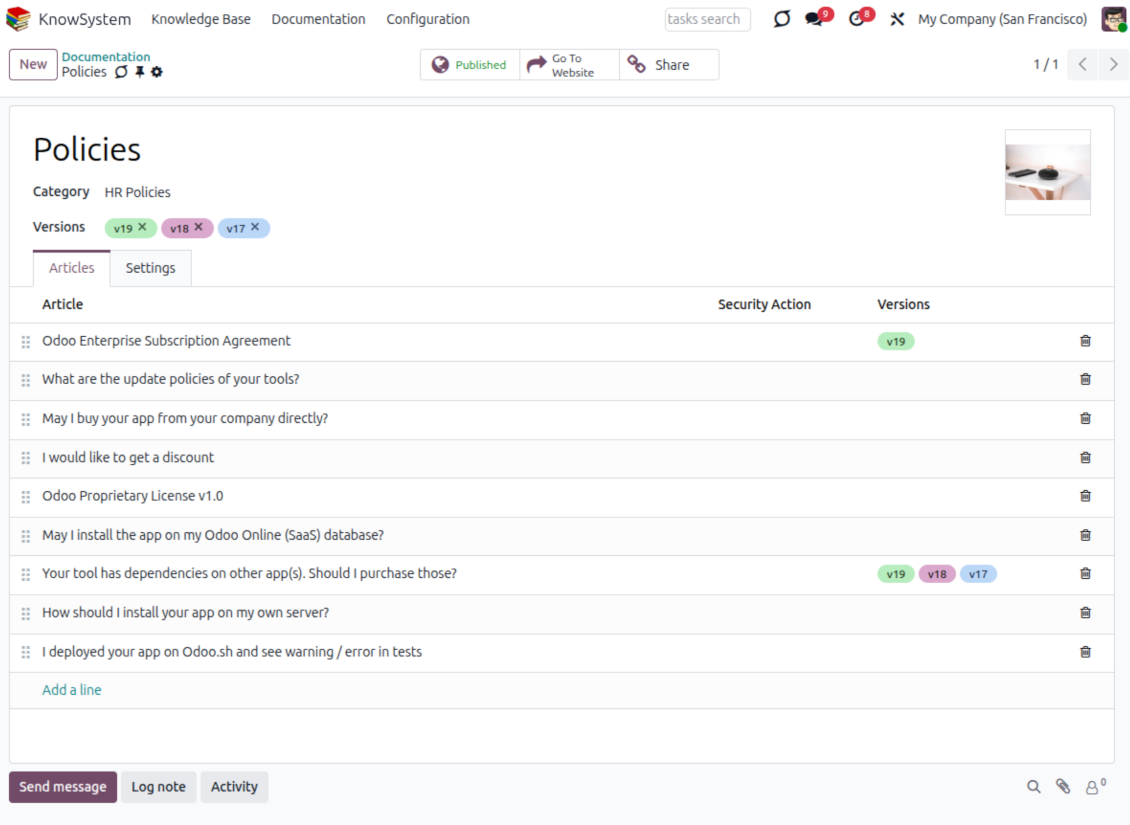Switch to the Settings tab
The width and height of the screenshot is (1130, 825).
point(150,268)
